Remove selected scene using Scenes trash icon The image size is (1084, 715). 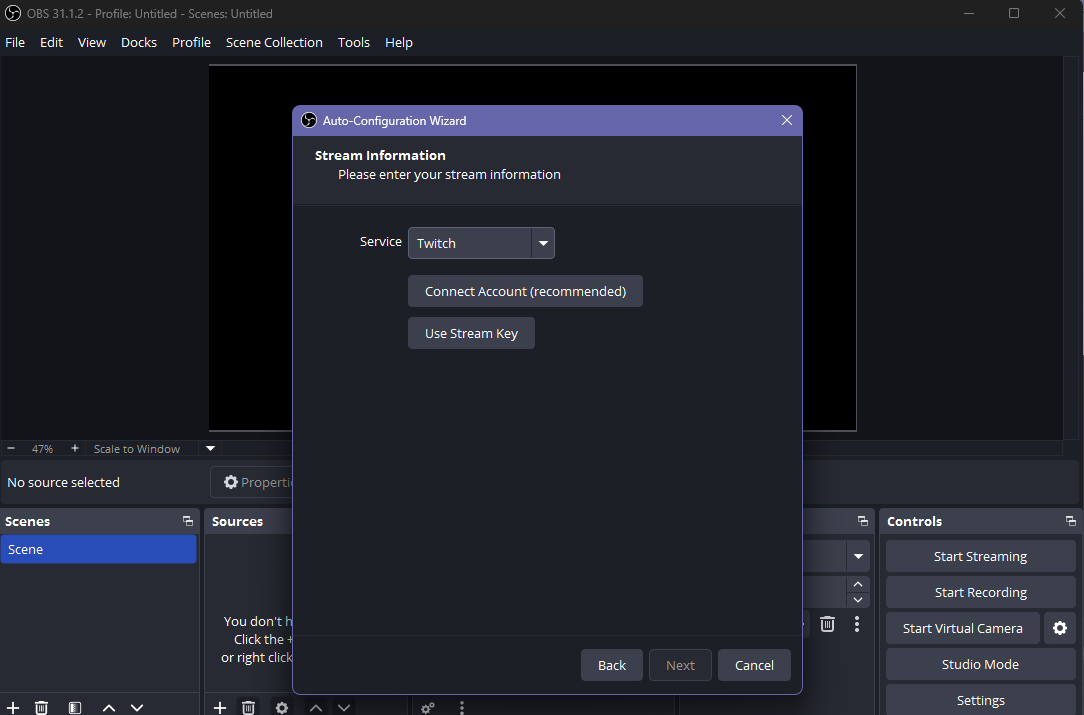[41, 707]
